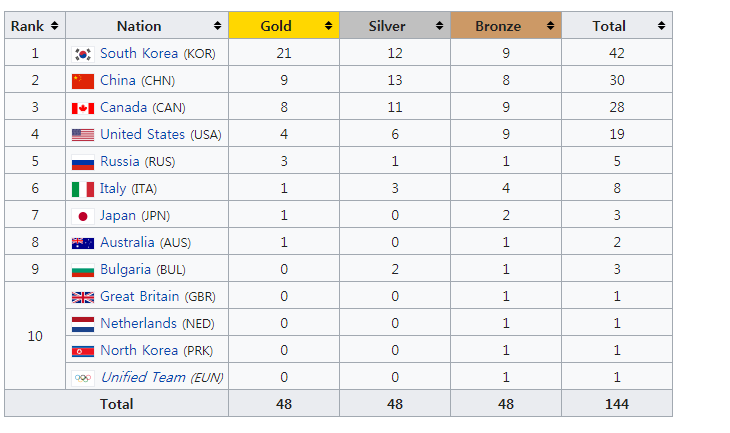Click the Italy flag icon
Image resolution: width=730 pixels, height=433 pixels.
[83, 189]
